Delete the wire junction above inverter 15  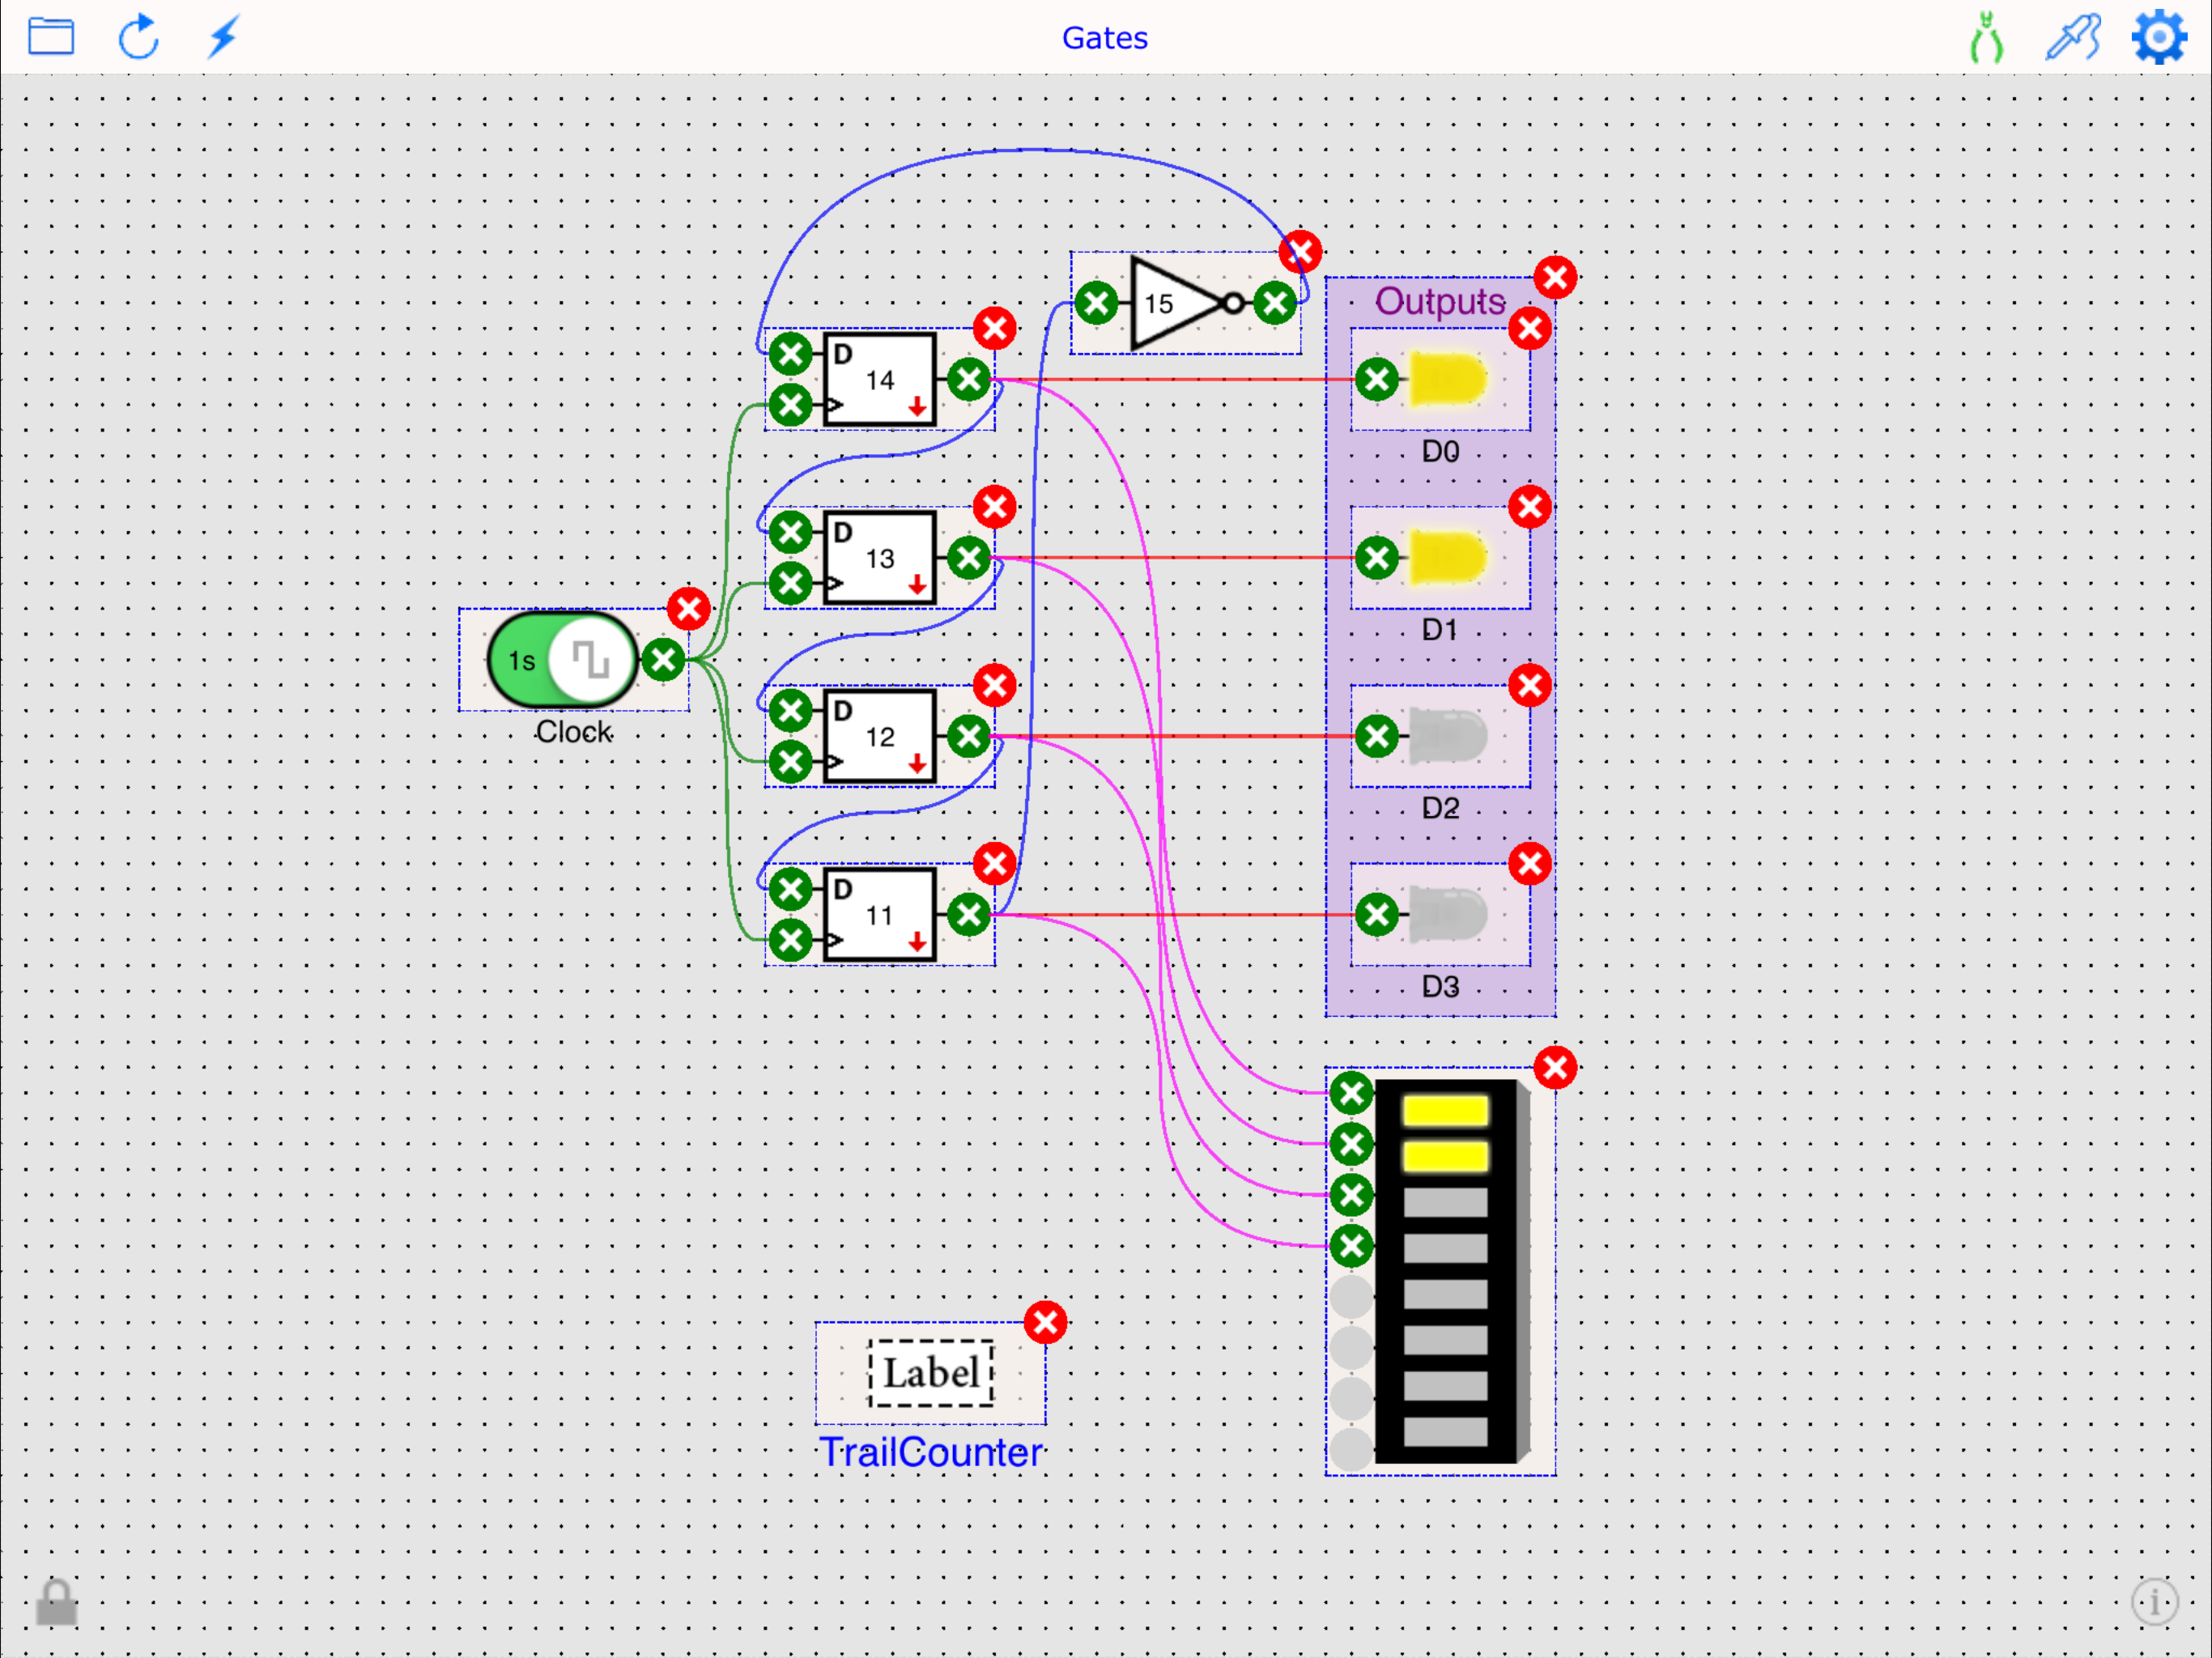coord(1300,252)
